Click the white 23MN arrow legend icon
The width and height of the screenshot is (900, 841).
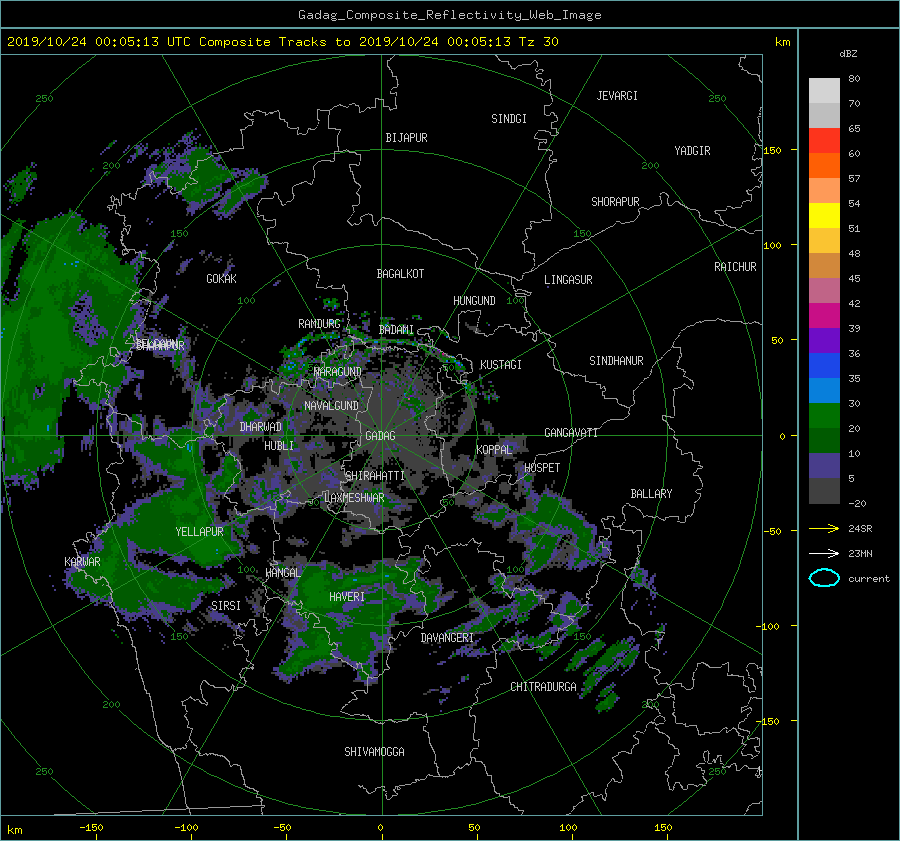coord(824,553)
